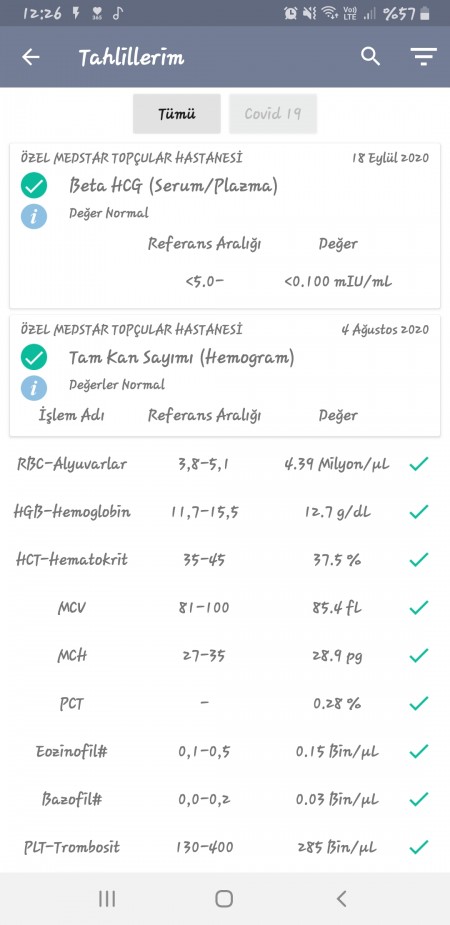
Task: Open the search magnifier icon
Action: (x=370, y=57)
